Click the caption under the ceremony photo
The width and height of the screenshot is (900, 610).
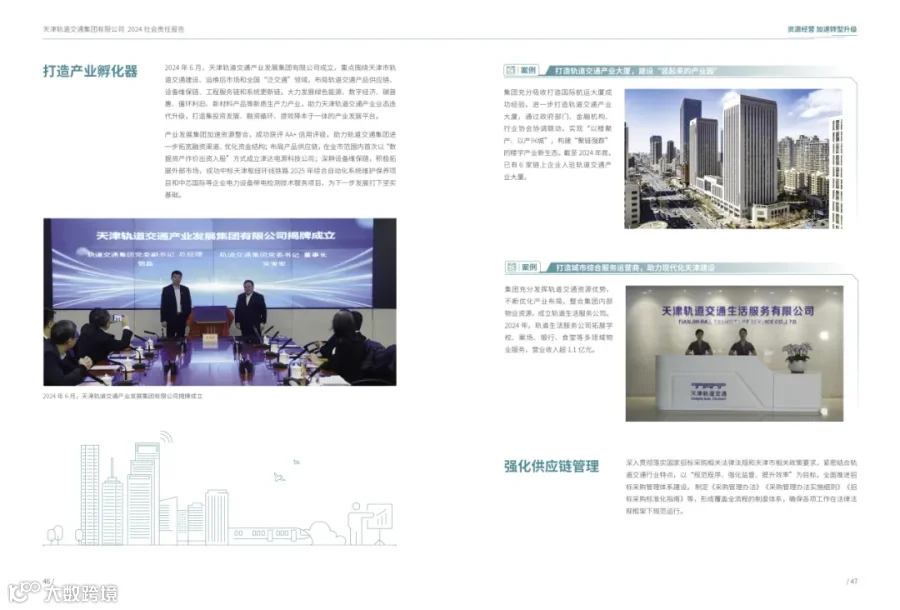(x=123, y=397)
